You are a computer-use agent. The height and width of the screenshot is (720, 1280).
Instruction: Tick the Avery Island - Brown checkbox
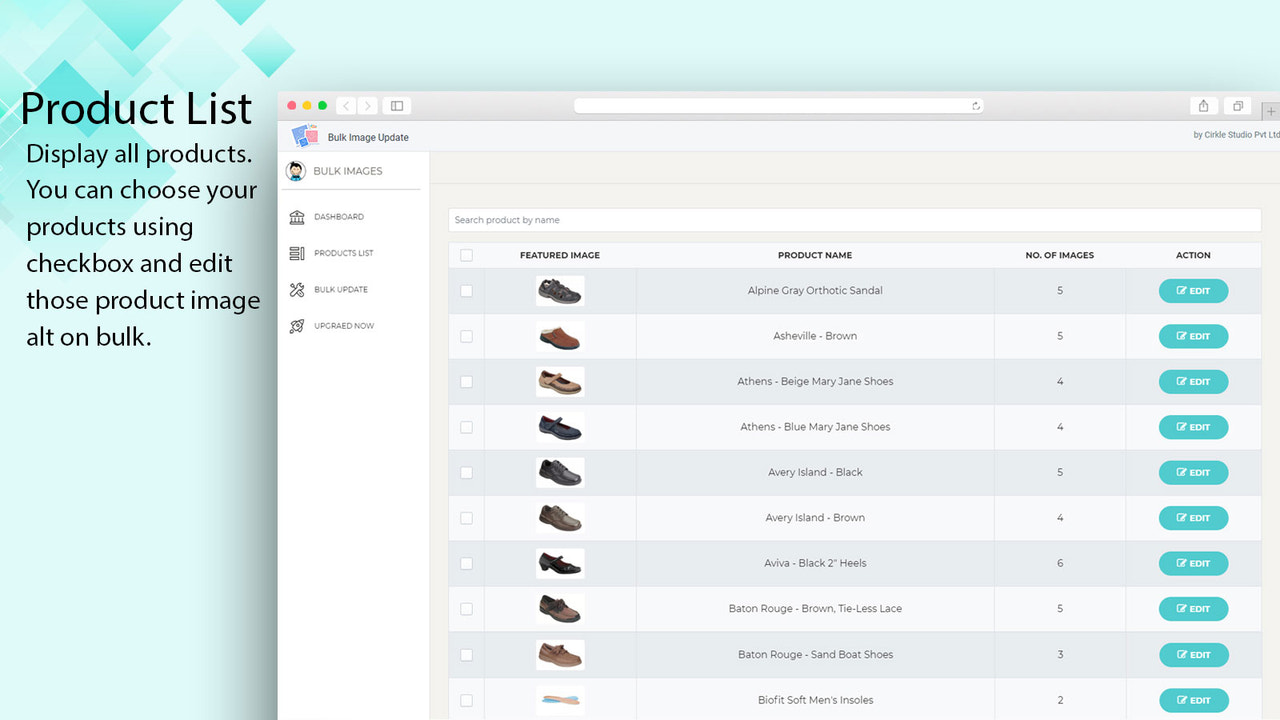[x=466, y=518]
